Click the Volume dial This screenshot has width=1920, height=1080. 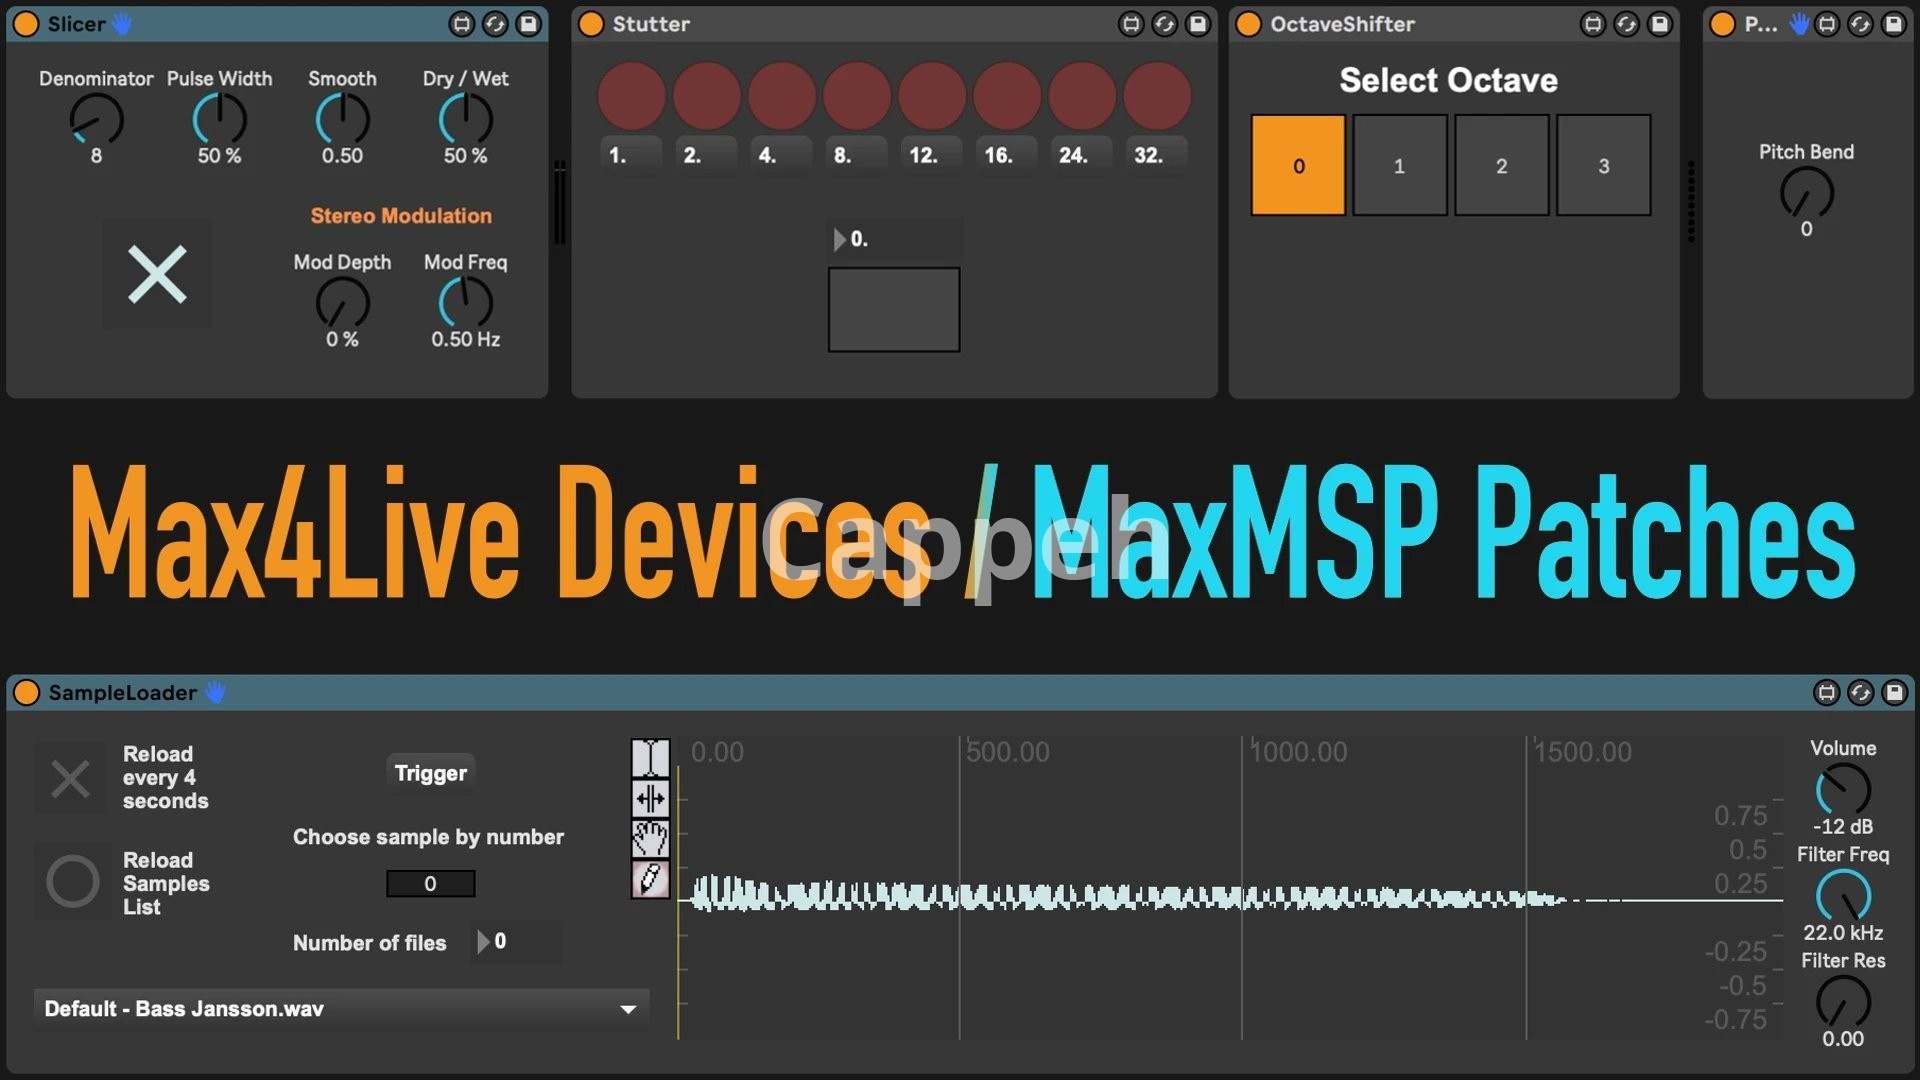pos(1842,790)
